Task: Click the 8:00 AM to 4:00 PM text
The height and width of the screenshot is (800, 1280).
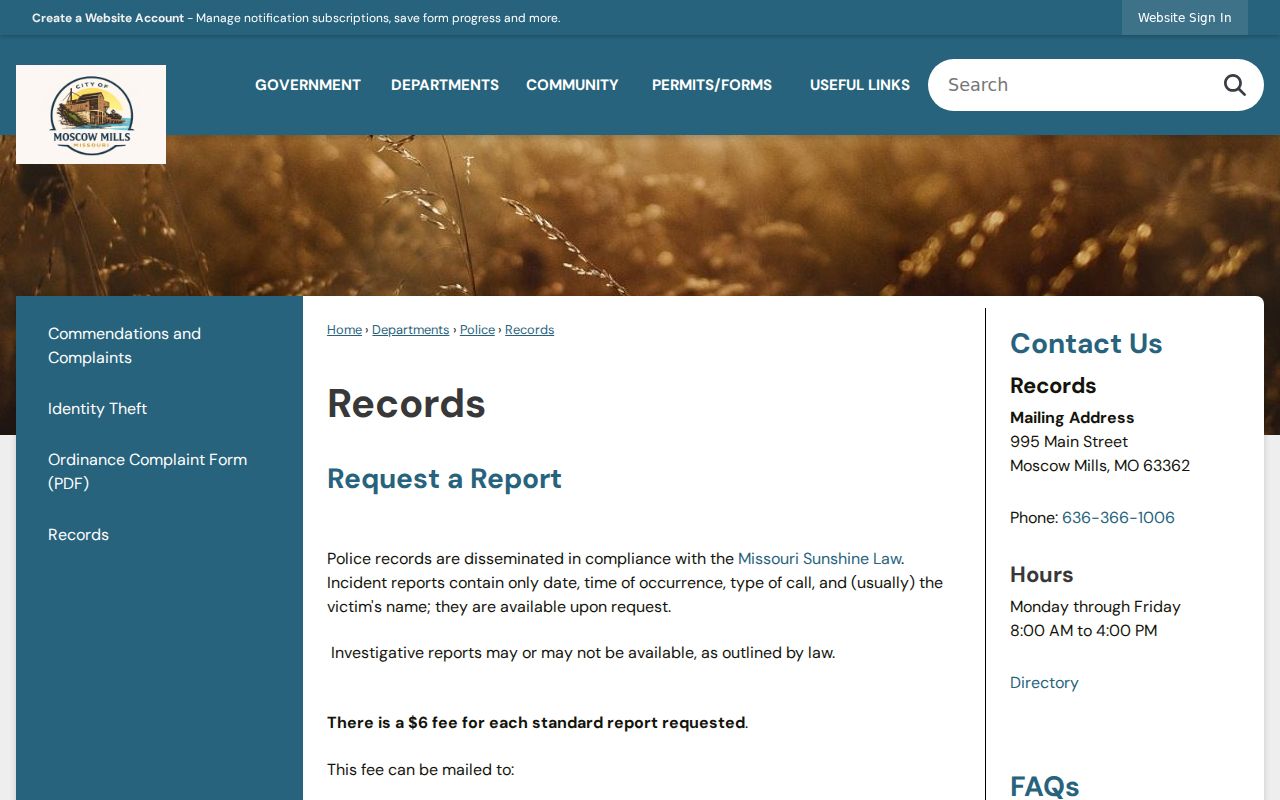Action: click(x=1083, y=631)
